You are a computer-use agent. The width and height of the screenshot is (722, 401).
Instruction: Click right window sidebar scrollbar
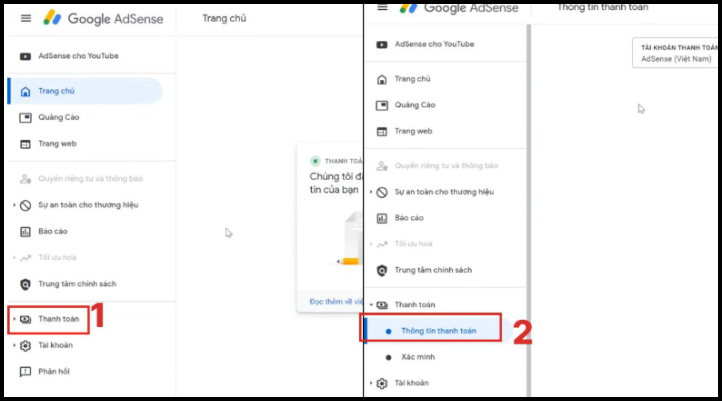tap(529, 210)
